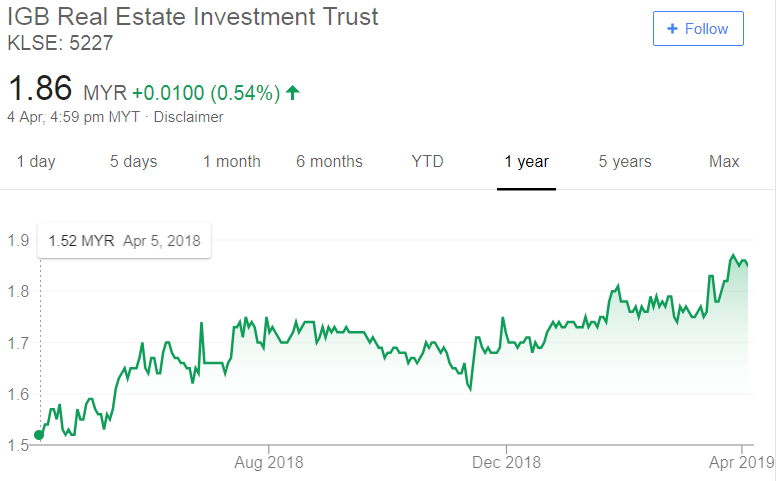The height and width of the screenshot is (481, 780).
Task: Follow IGB Real Estate Investment Trust
Action: point(698,29)
